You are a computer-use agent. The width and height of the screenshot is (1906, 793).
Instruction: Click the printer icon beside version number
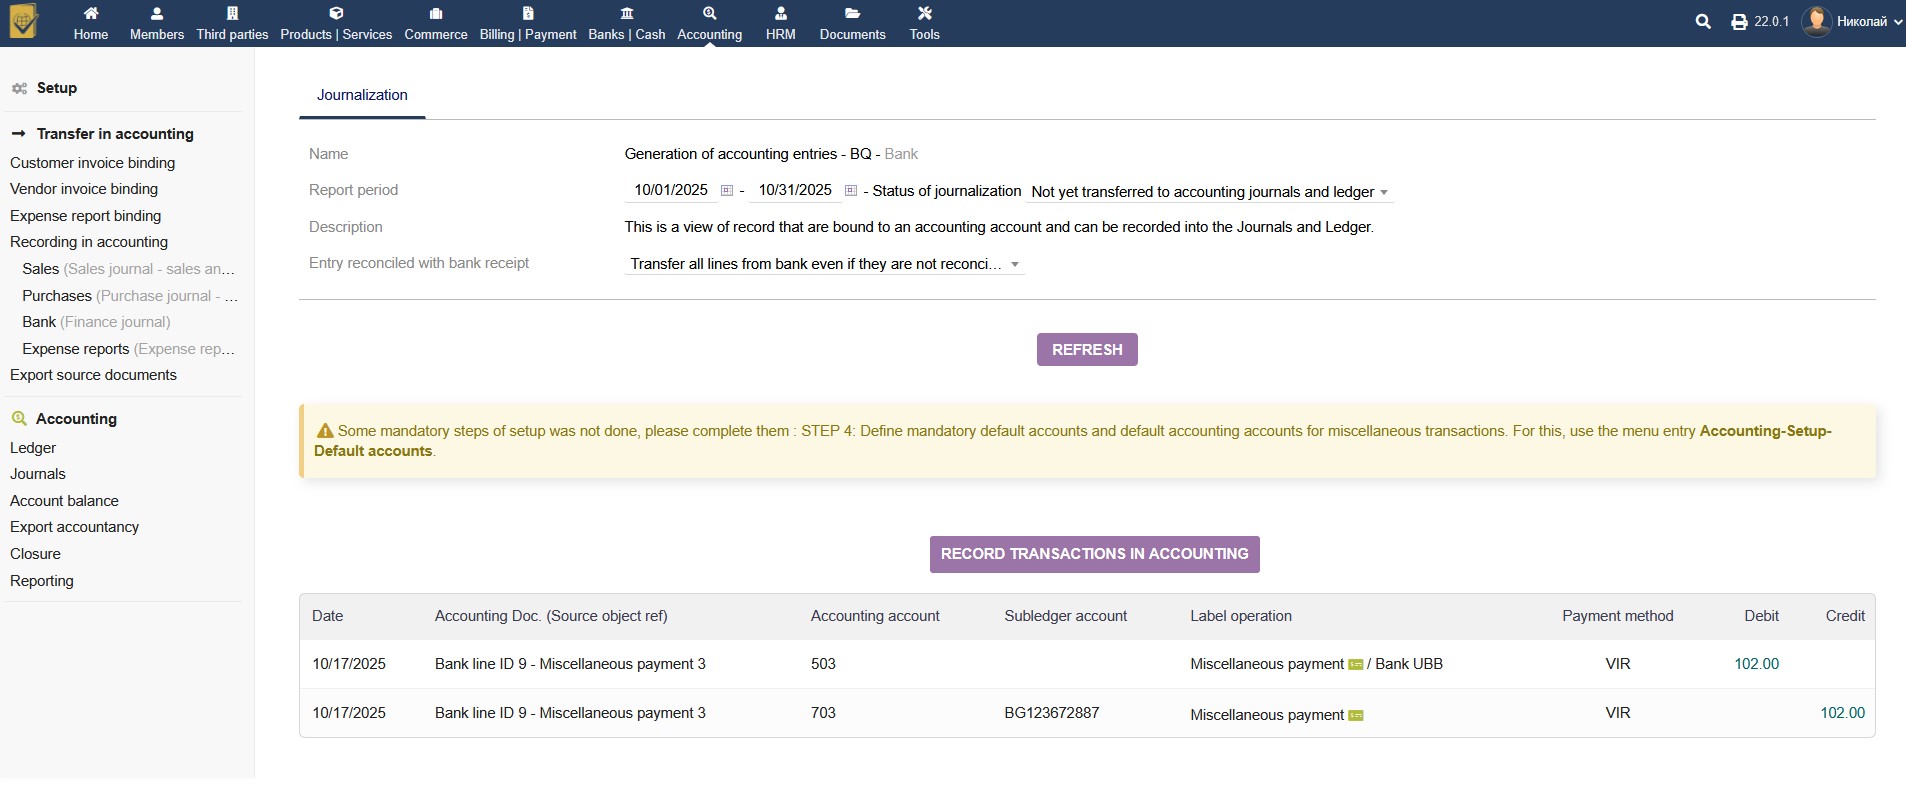pos(1739,22)
